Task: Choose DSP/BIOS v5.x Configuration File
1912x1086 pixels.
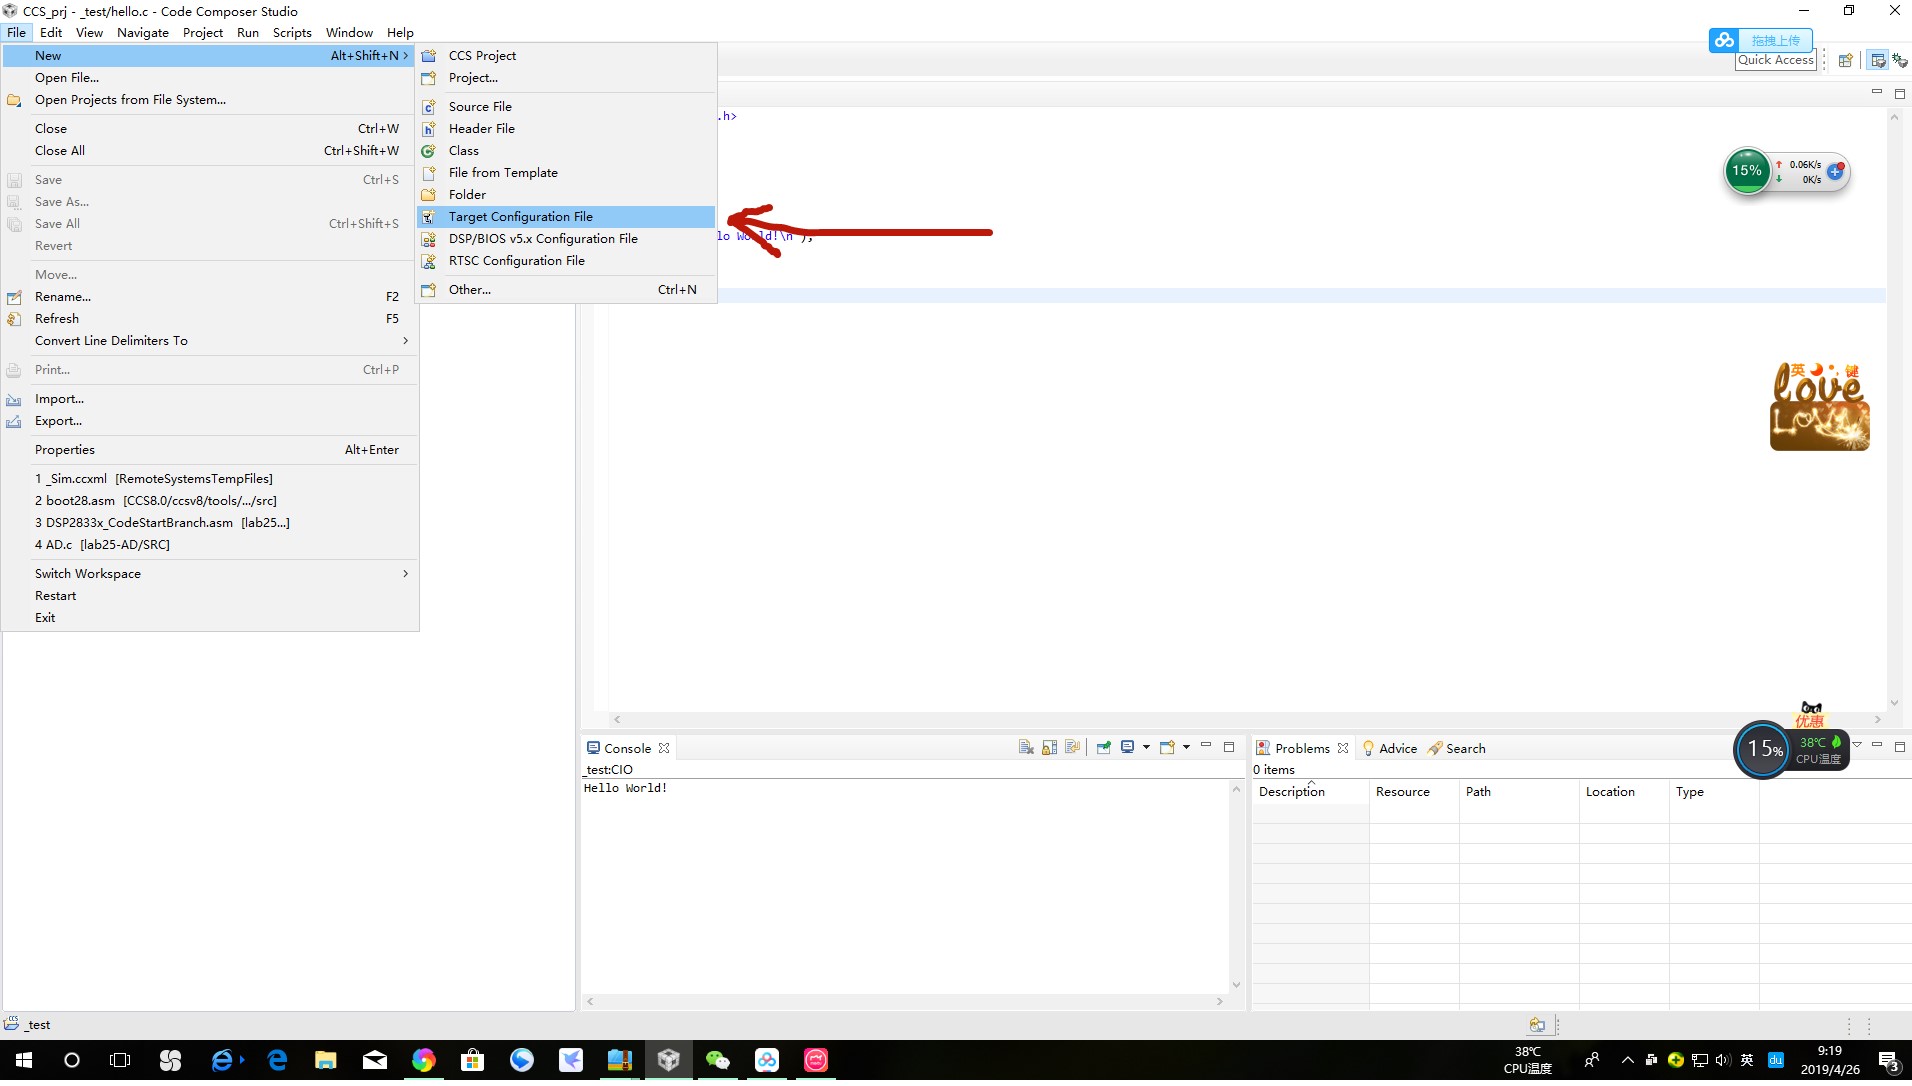Action: point(542,238)
